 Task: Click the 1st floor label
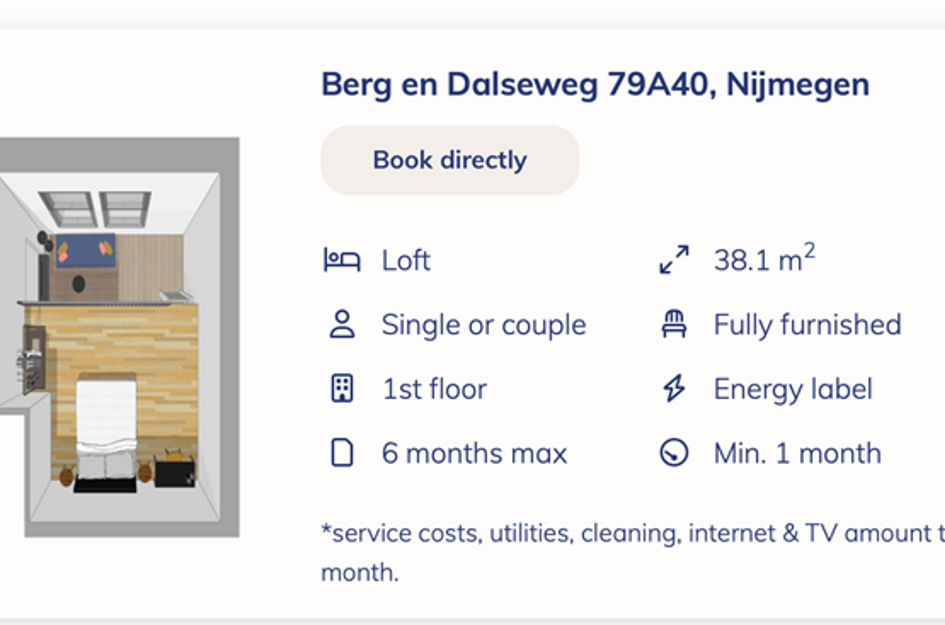click(434, 389)
